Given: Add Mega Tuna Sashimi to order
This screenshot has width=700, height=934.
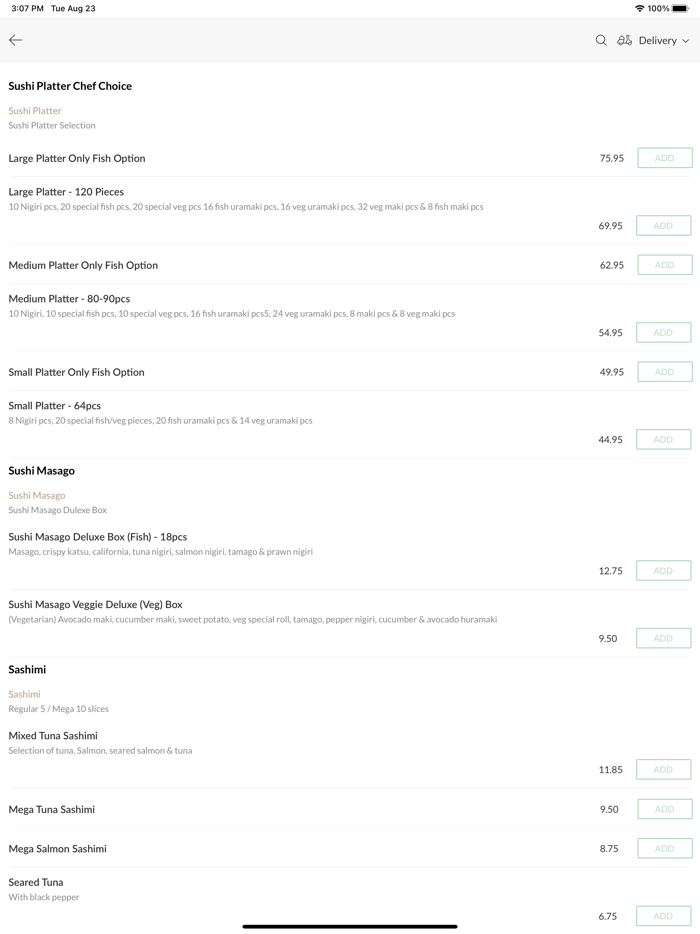Looking at the screenshot, I should coord(664,809).
